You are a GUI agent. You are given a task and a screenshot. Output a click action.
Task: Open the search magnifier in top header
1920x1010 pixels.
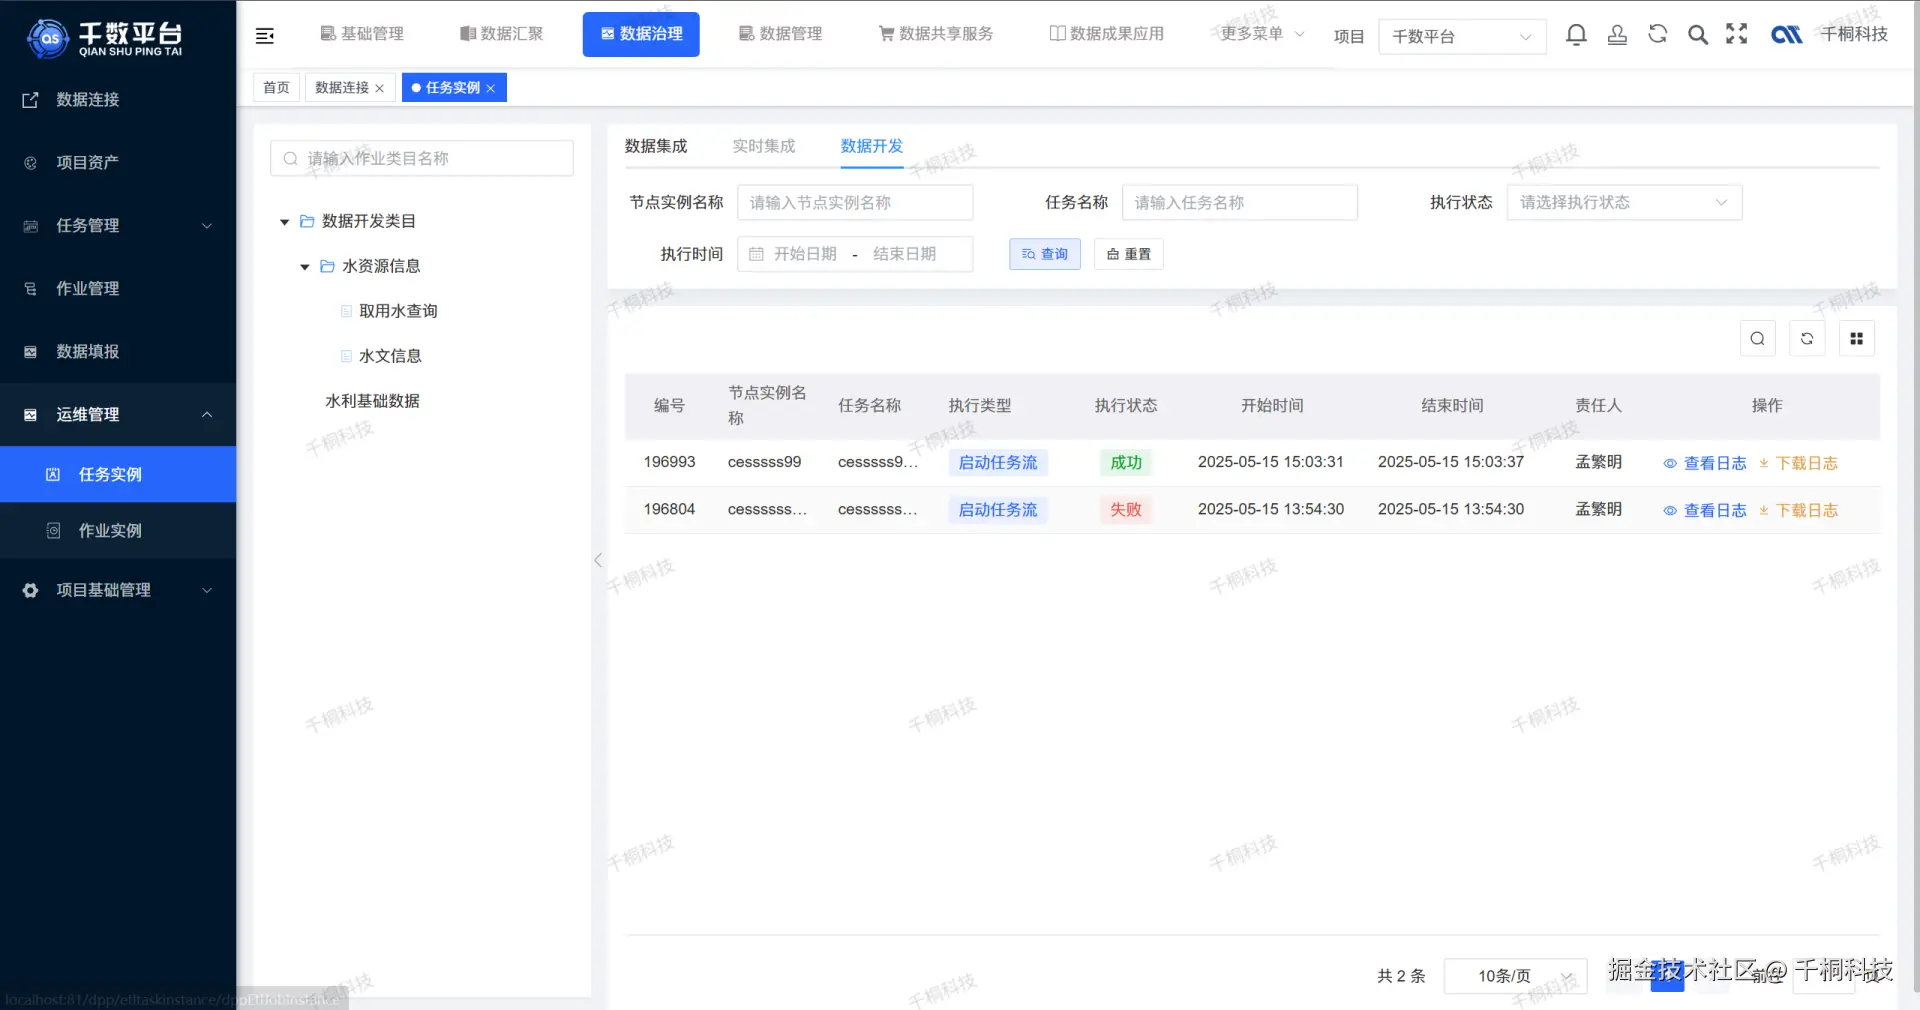point(1698,35)
